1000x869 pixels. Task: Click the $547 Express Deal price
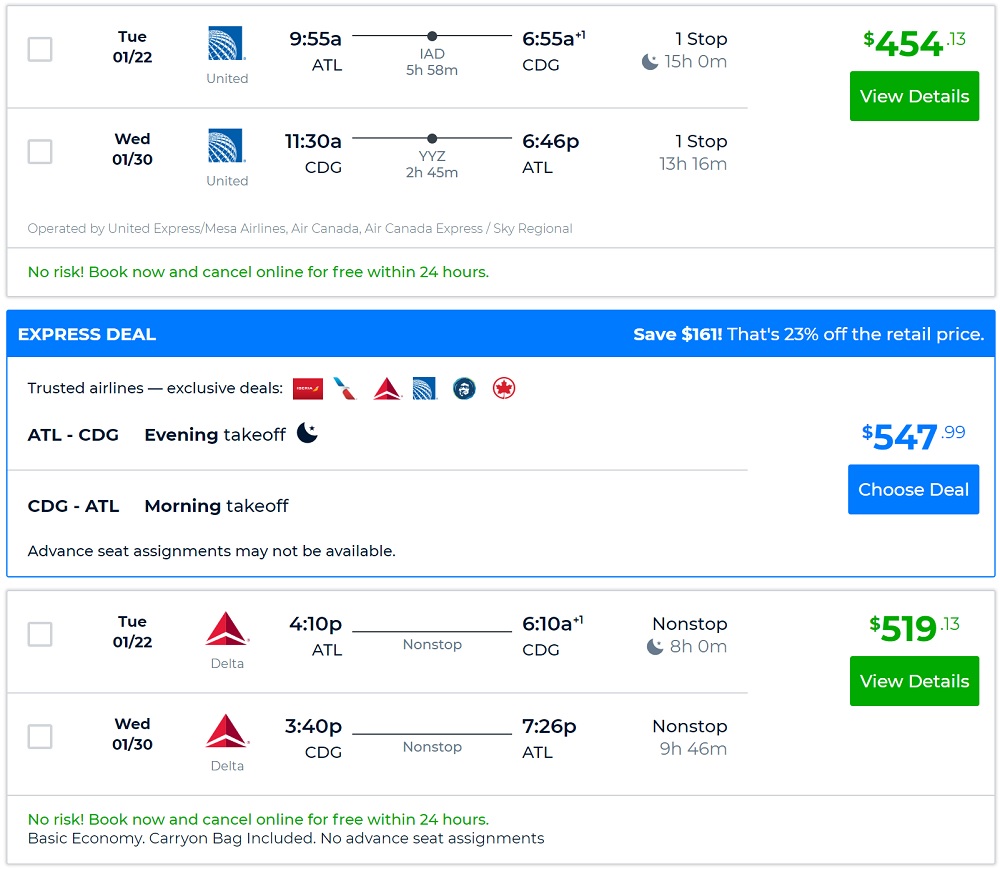[x=913, y=436]
